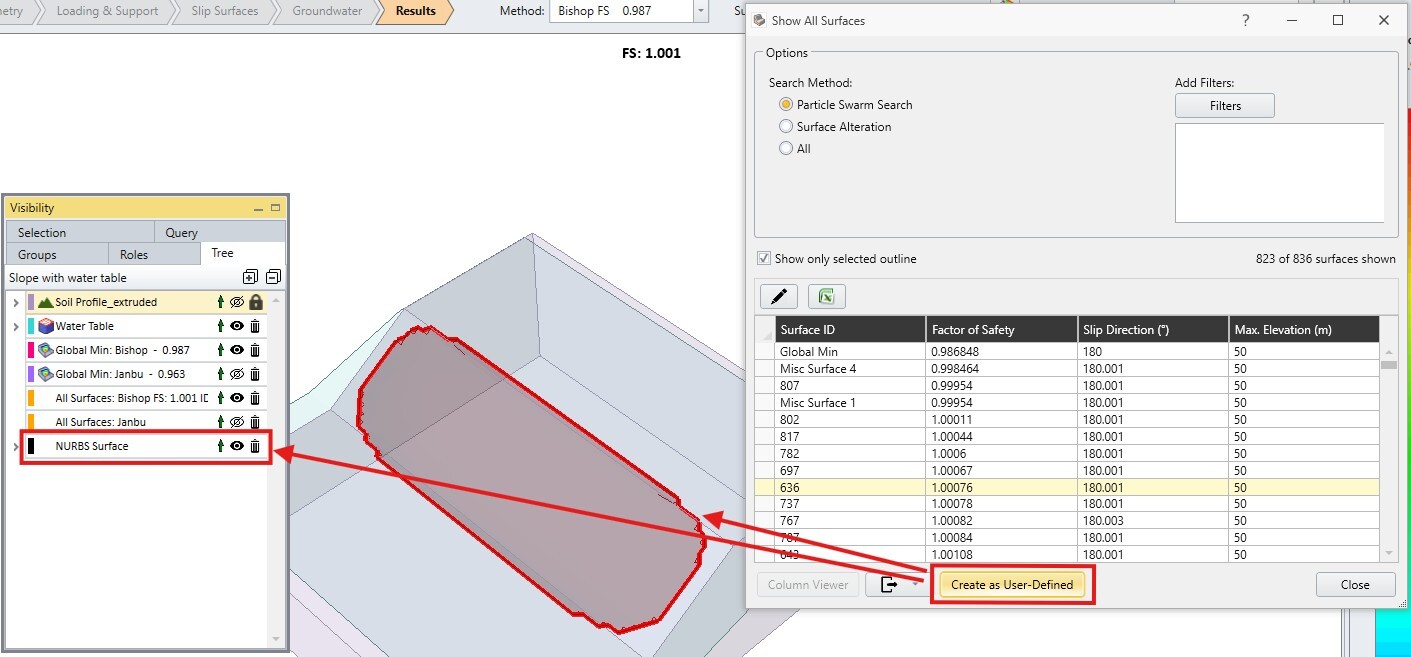The height and width of the screenshot is (657, 1411).
Task: Delete NURBS Surface using trash icon
Action: click(x=255, y=446)
